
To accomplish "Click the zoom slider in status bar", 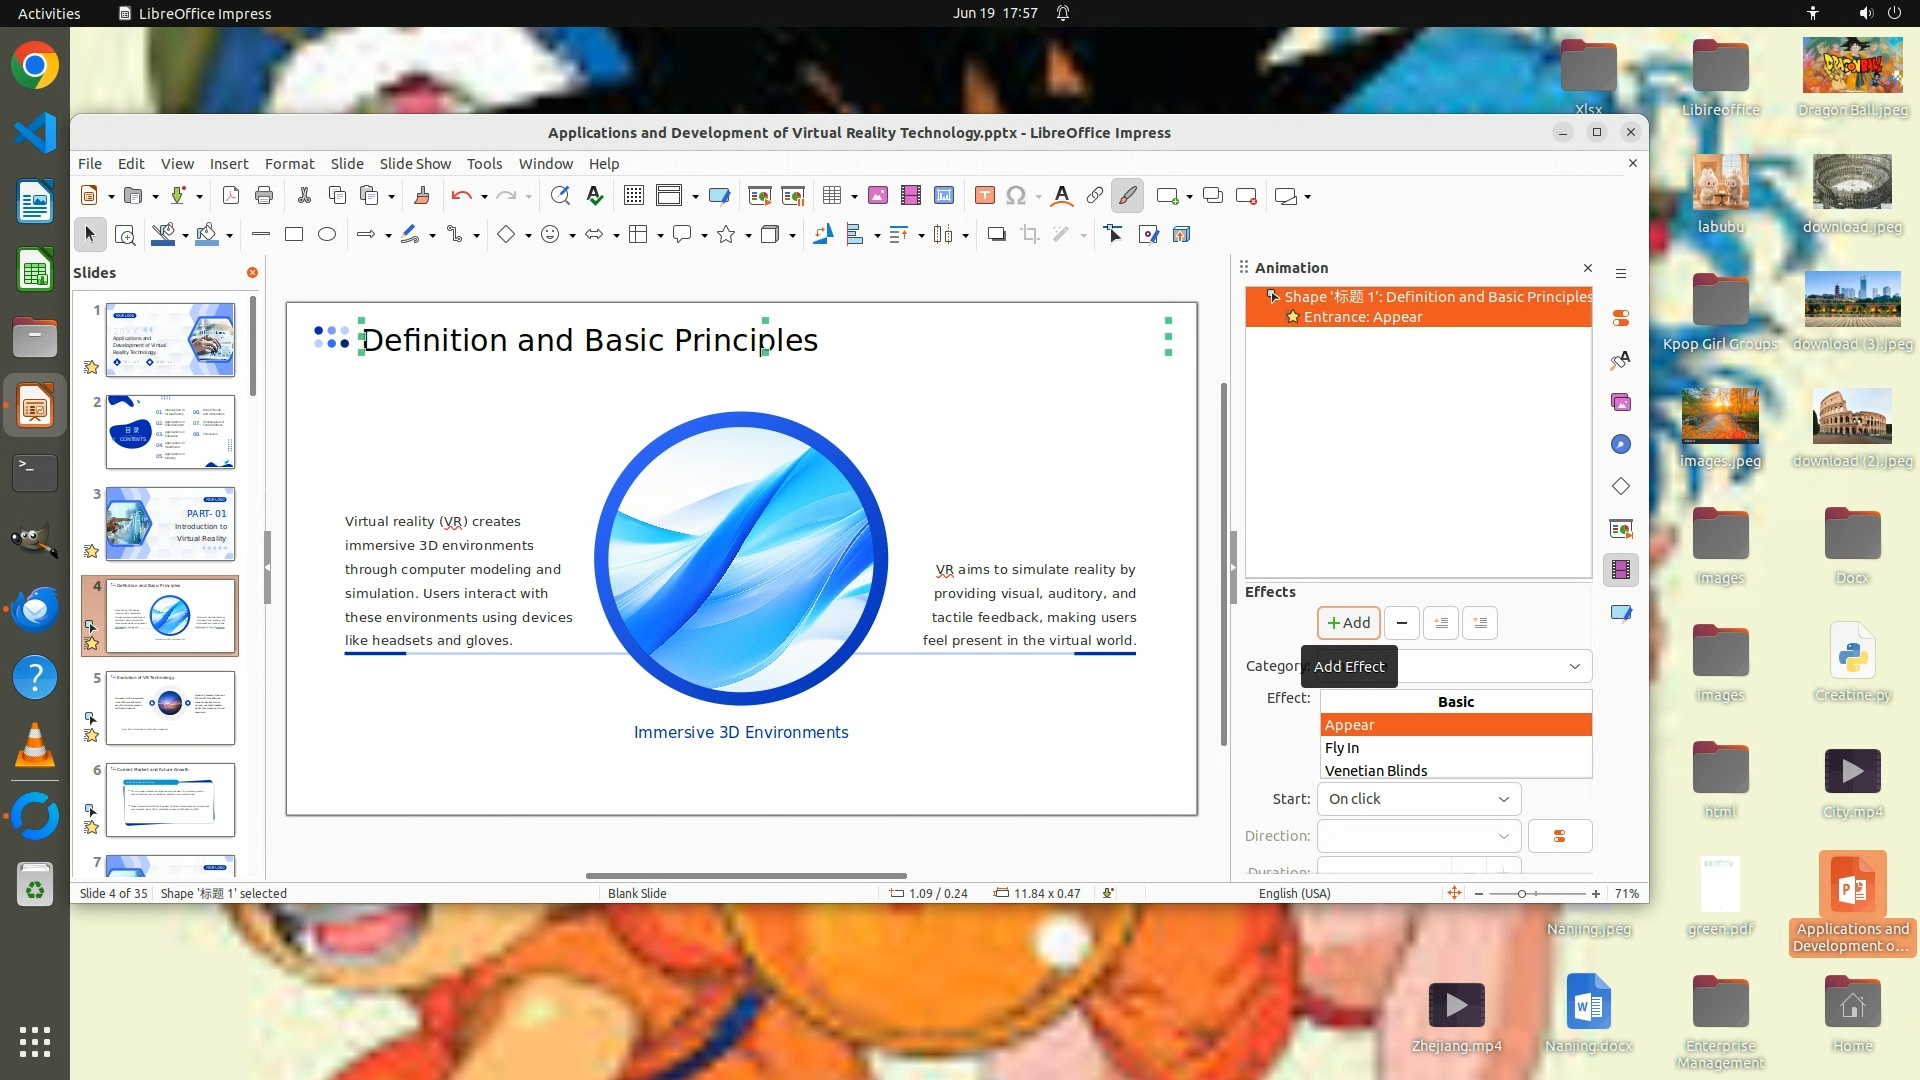I will coord(1522,894).
